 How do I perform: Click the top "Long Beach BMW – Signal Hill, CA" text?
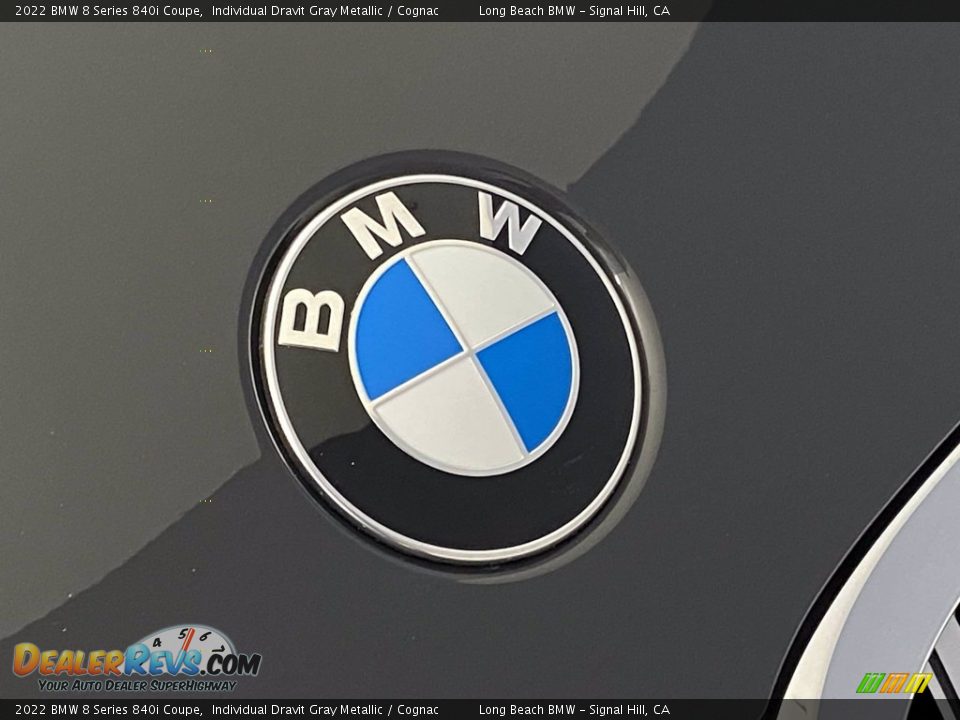[x=574, y=10]
